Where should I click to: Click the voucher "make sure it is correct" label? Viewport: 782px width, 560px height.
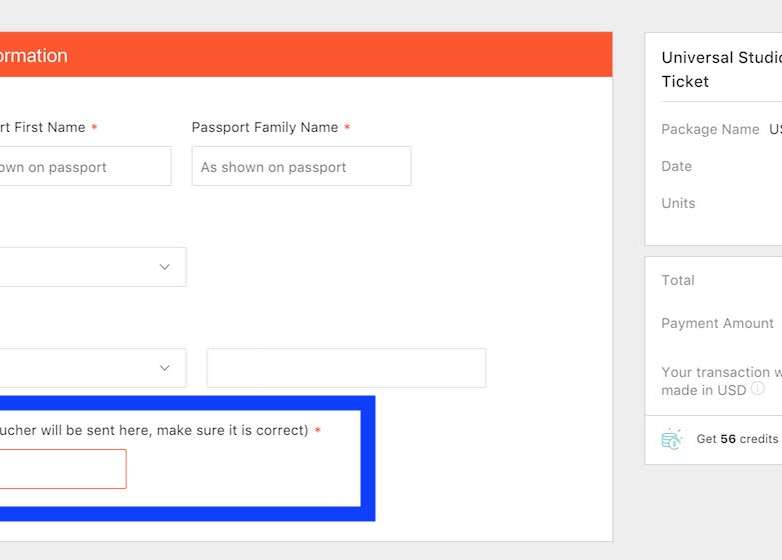[155, 430]
